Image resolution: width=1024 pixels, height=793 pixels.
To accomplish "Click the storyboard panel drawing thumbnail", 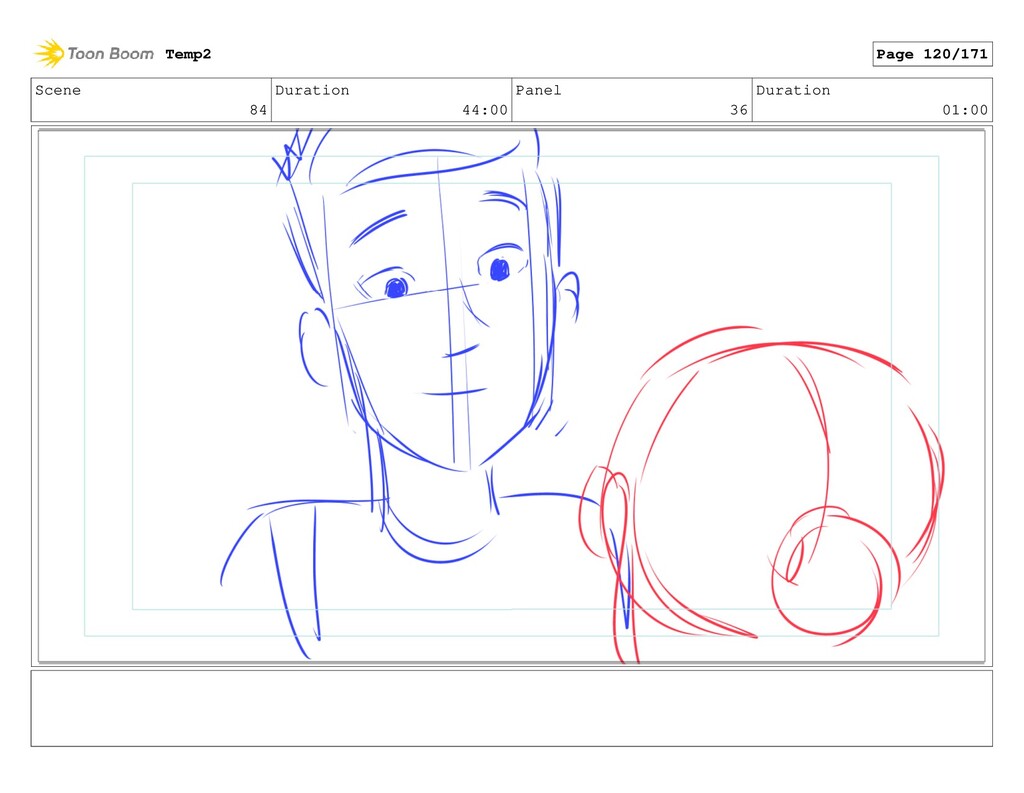I will point(511,396).
